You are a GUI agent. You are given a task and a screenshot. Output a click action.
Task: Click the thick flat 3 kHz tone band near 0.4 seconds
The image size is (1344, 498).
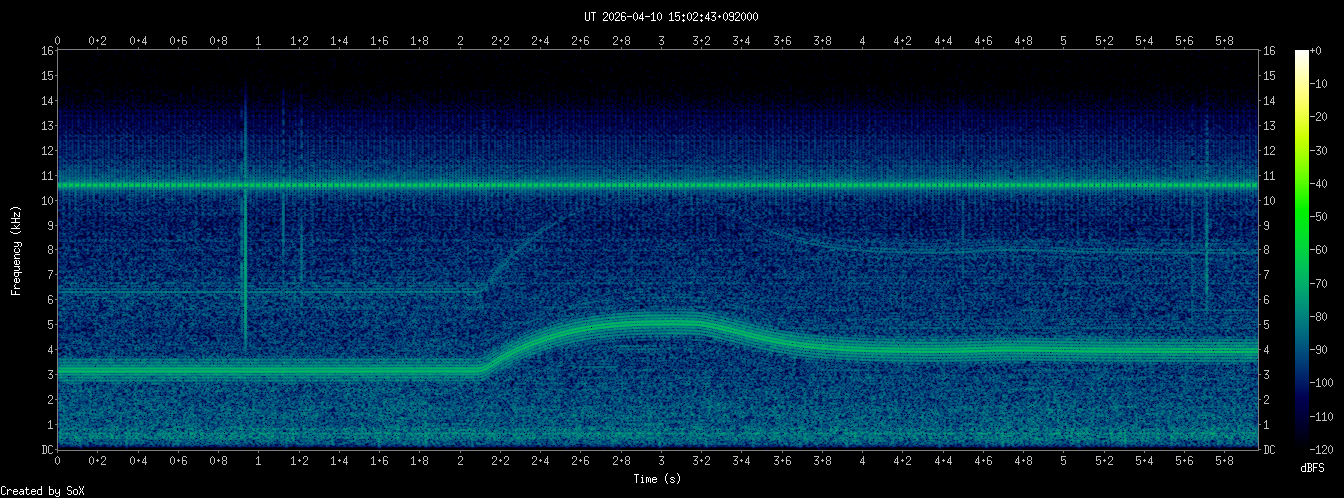pos(138,371)
